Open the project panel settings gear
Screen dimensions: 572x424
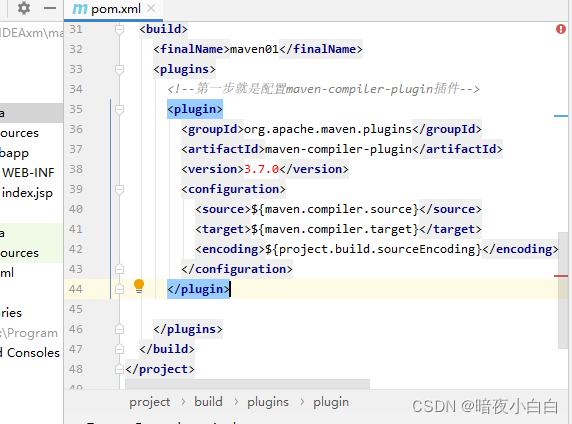(x=24, y=8)
